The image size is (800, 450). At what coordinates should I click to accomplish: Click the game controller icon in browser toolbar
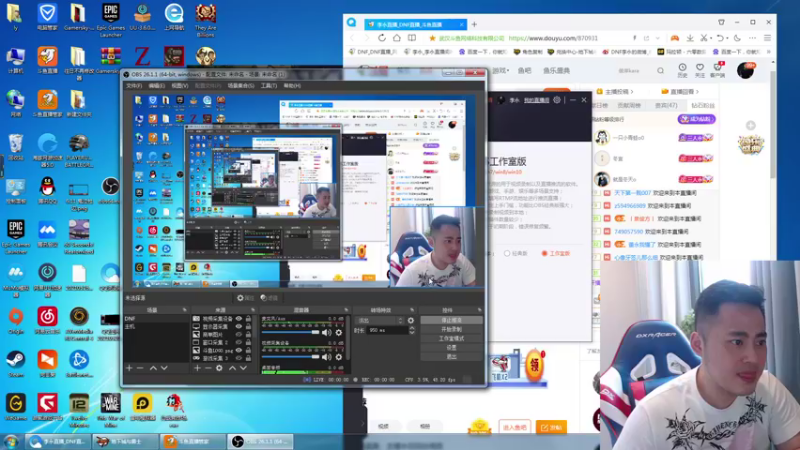674,38
